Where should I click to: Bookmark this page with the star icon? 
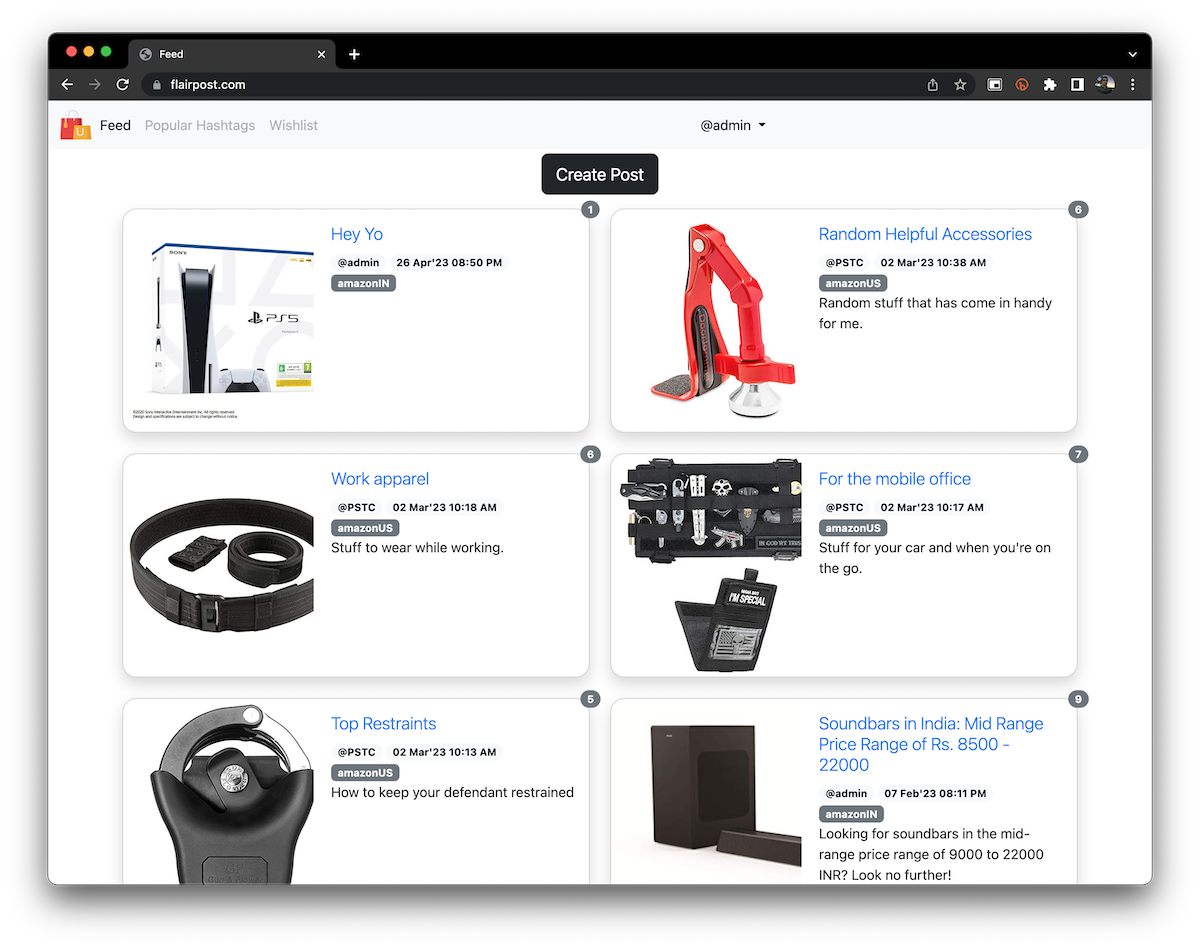pos(960,85)
